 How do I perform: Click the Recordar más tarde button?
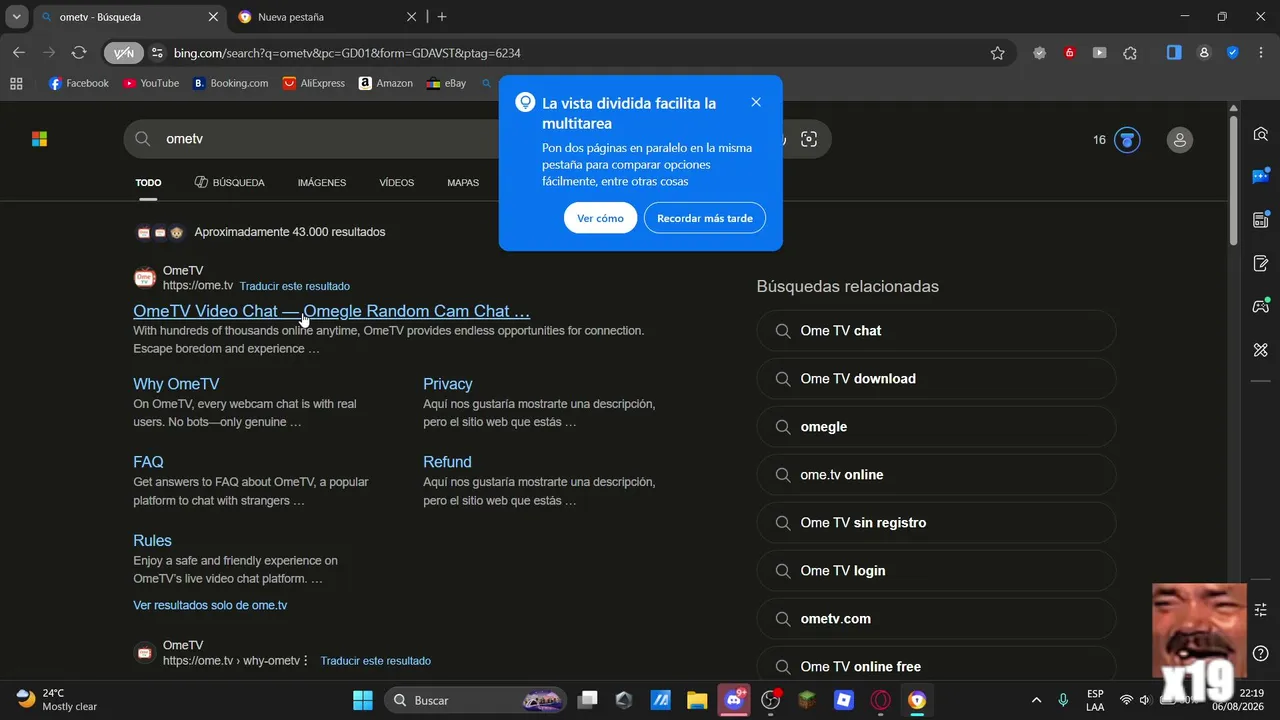[x=705, y=218]
